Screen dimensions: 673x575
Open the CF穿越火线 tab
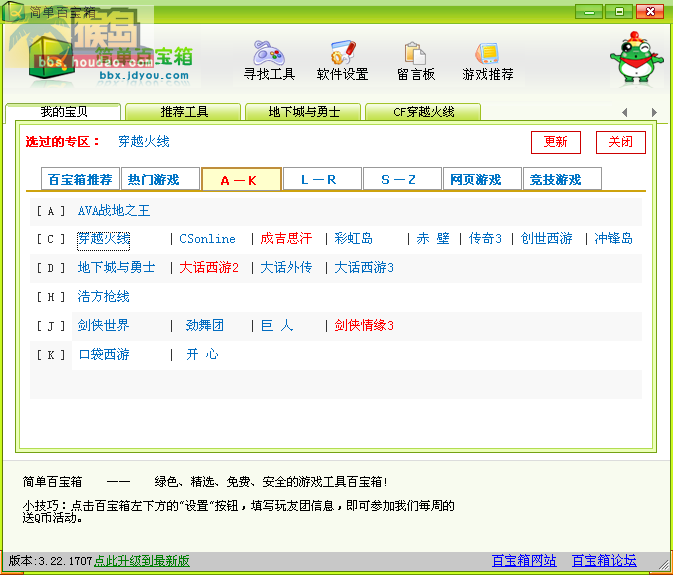423,112
